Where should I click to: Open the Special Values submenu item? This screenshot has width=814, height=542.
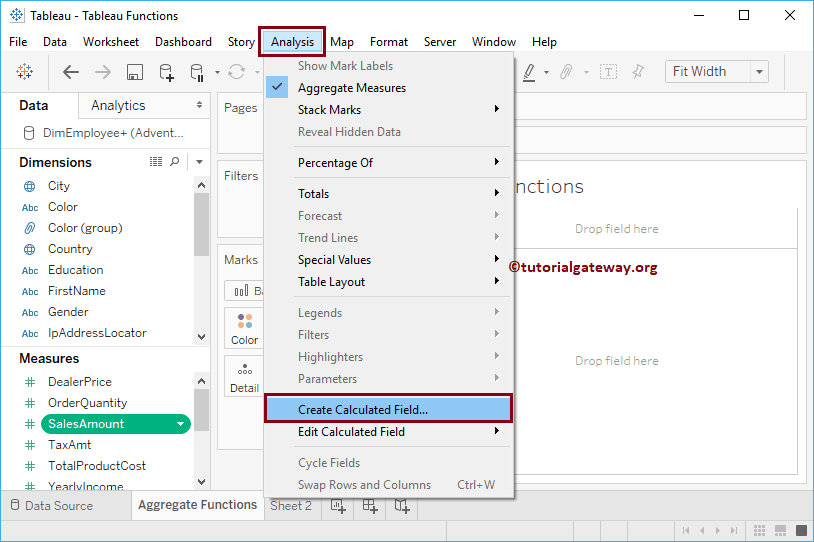[x=389, y=260]
